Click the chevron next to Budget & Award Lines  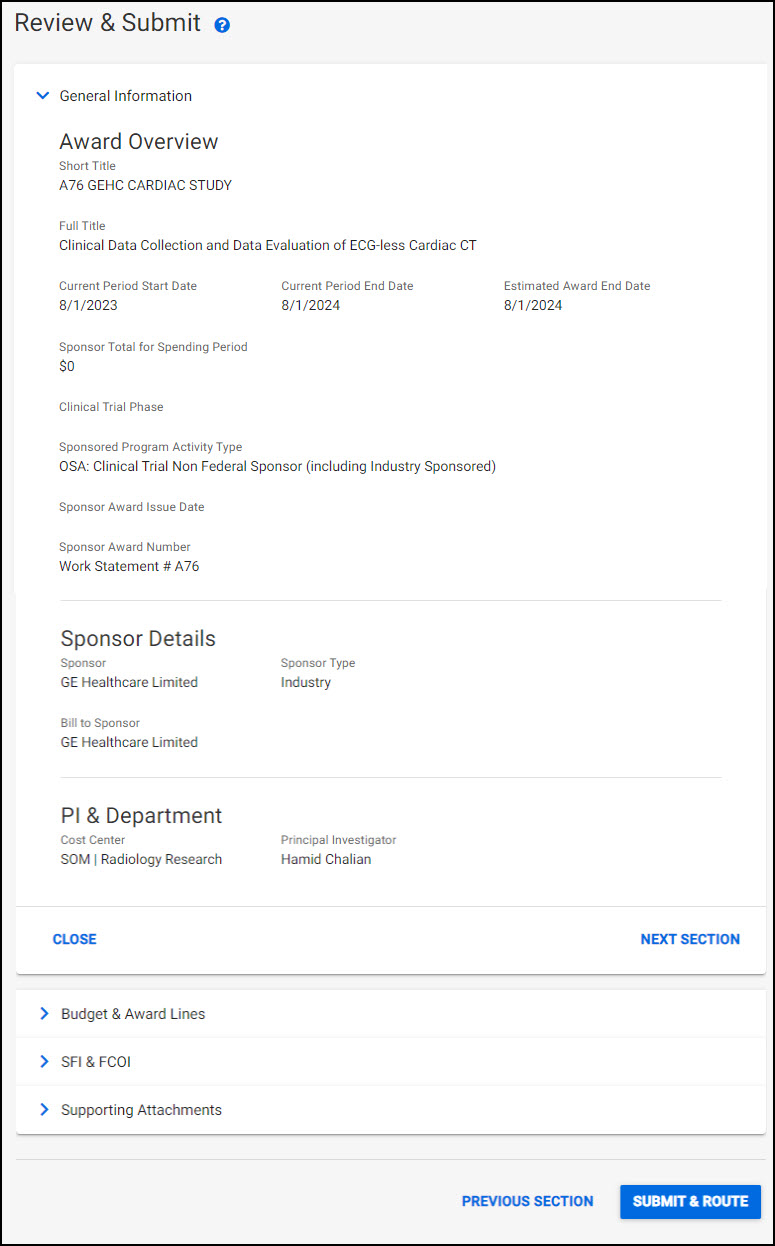pyautogui.click(x=44, y=1013)
